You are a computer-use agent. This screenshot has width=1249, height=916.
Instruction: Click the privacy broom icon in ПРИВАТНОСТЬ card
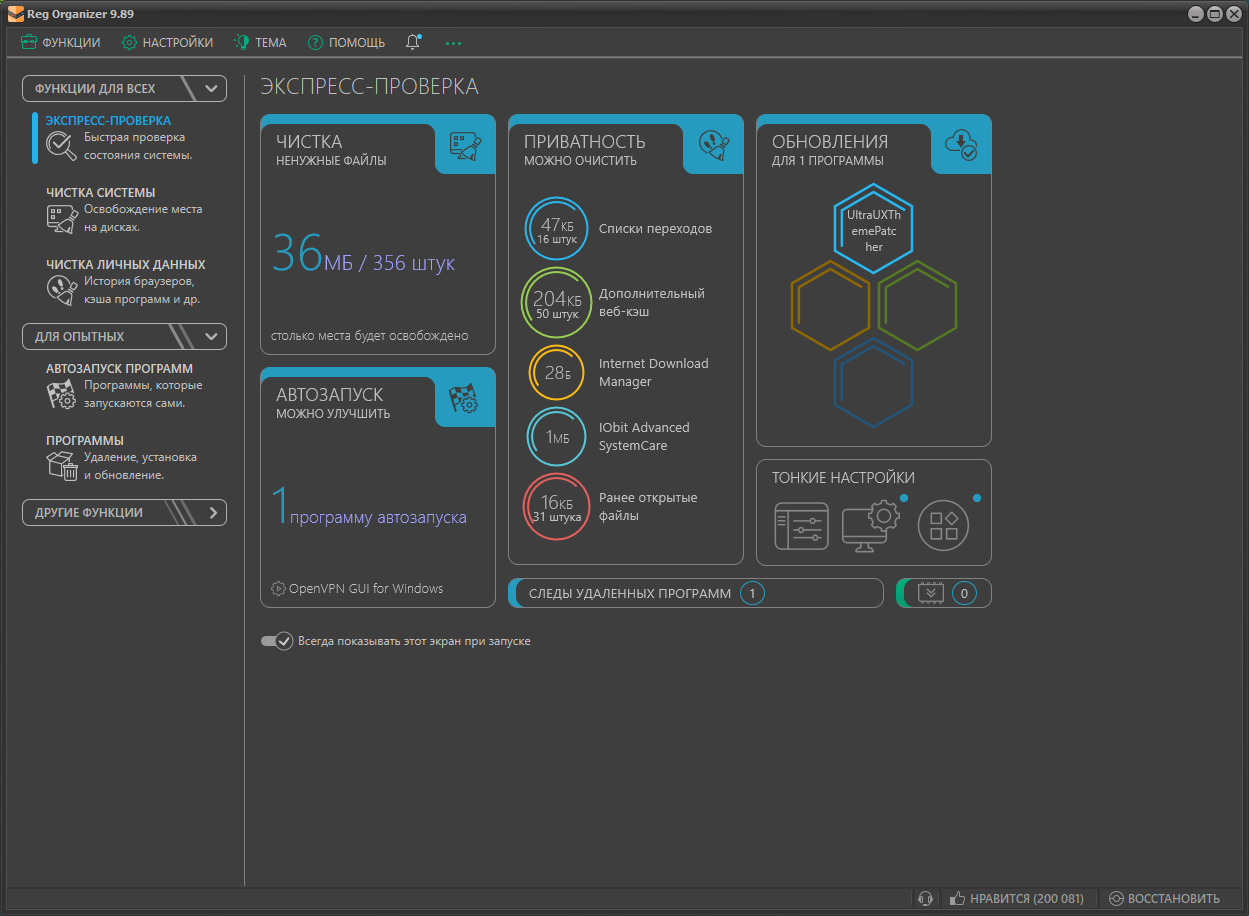point(713,148)
